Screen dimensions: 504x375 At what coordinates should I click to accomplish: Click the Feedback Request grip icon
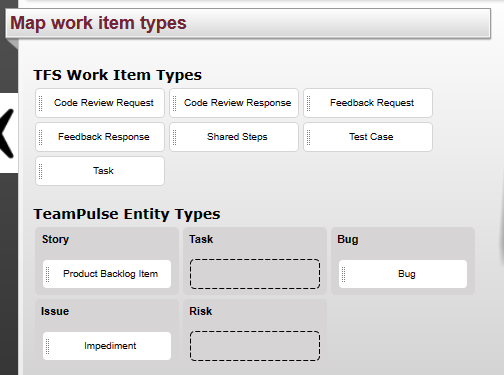pos(309,103)
